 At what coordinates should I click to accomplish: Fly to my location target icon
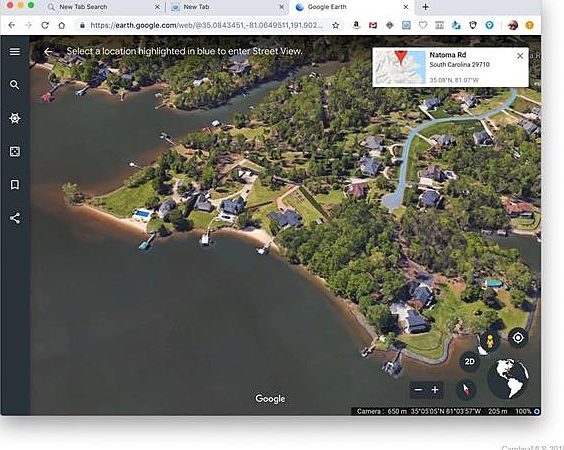(518, 338)
